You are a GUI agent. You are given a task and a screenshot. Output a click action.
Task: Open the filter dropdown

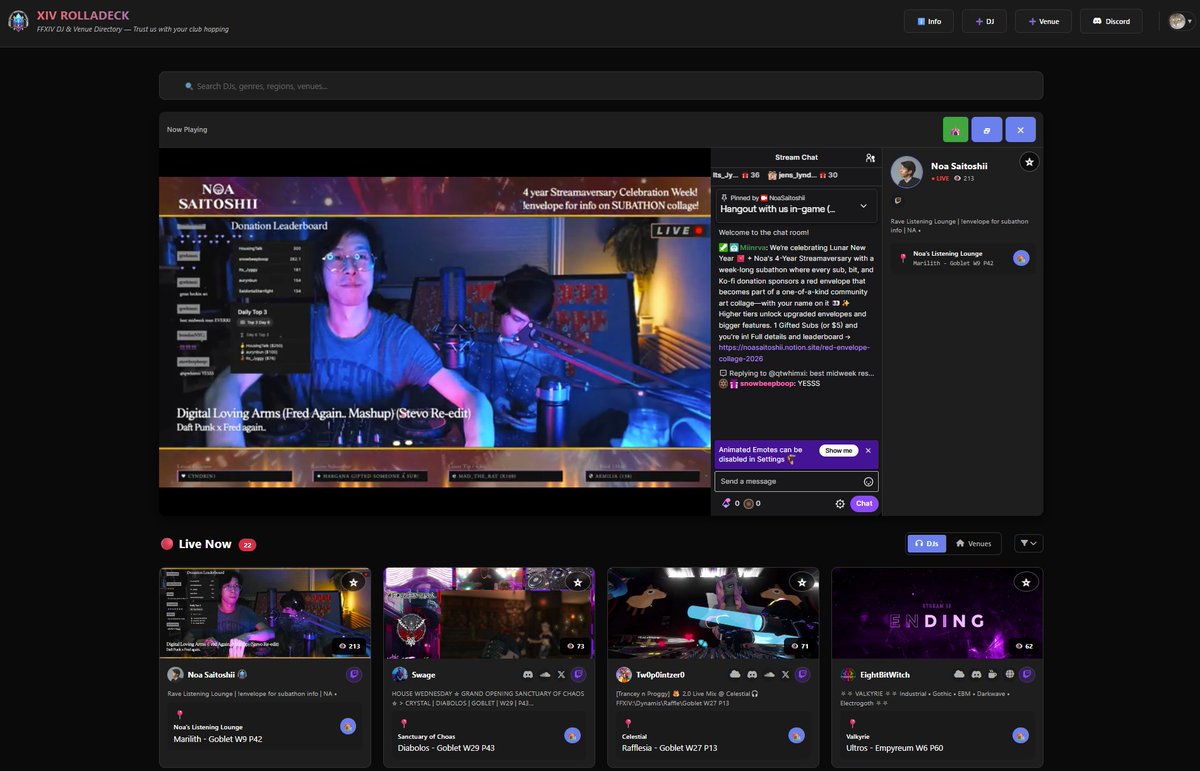(x=1028, y=543)
